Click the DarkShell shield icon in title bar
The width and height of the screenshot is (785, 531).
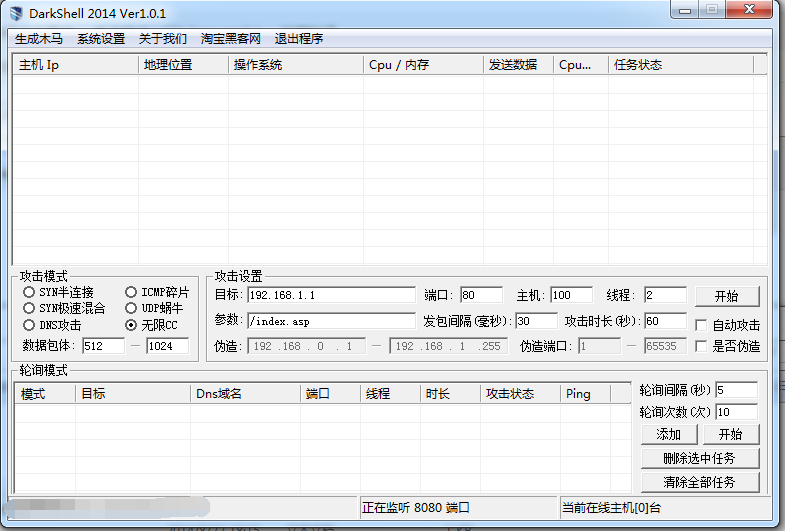[16, 13]
